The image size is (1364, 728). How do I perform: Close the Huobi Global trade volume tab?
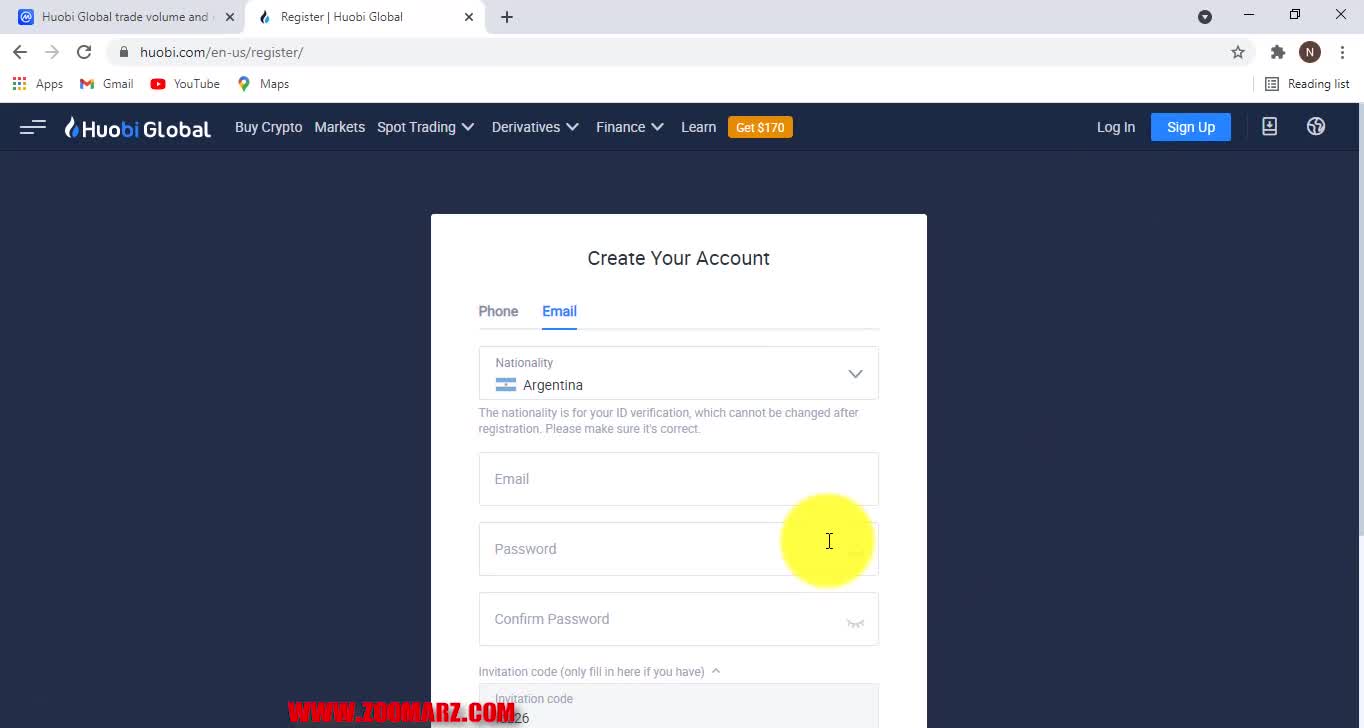coord(229,17)
